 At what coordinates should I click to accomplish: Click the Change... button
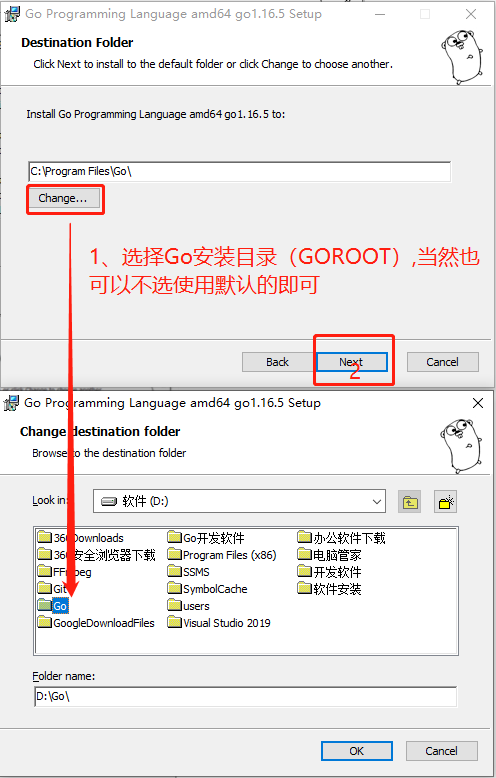(63, 198)
